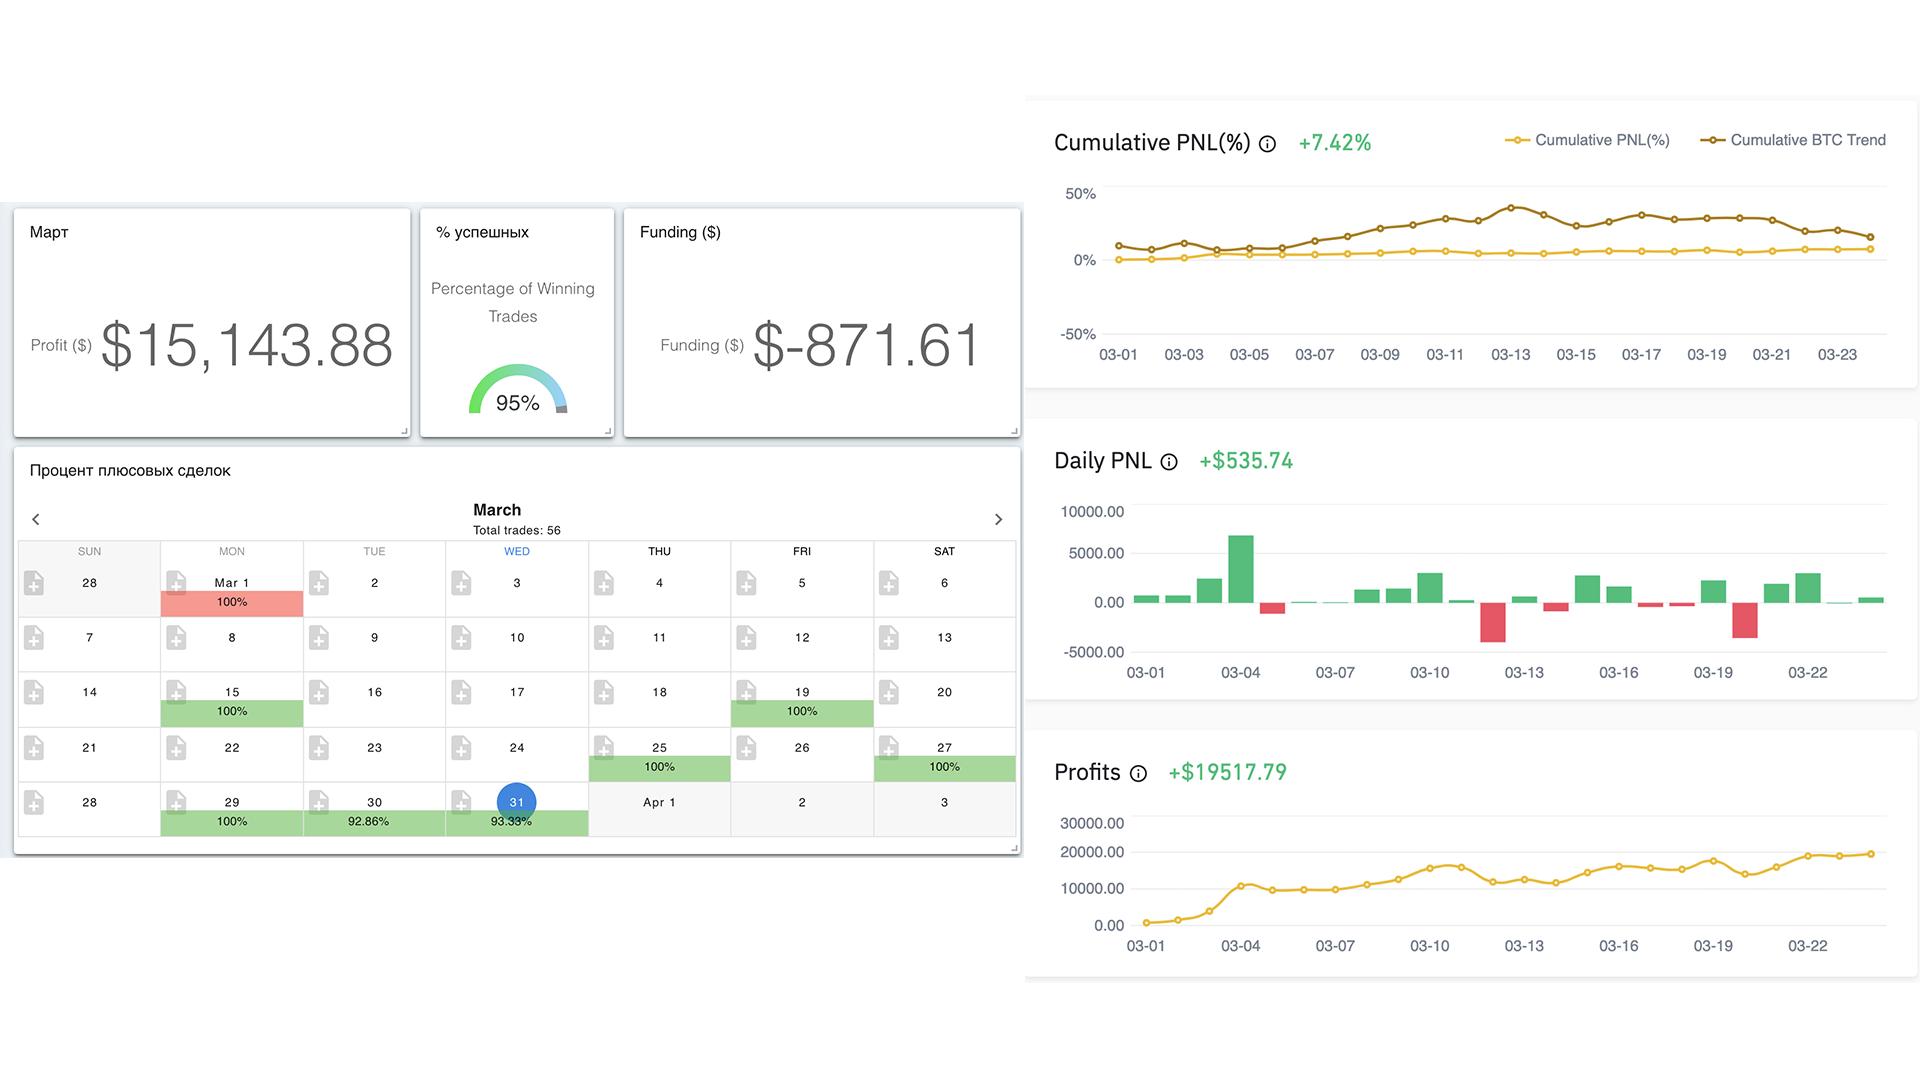The width and height of the screenshot is (1920, 1080).
Task: Click the 100% bar on March 25
Action: [660, 768]
